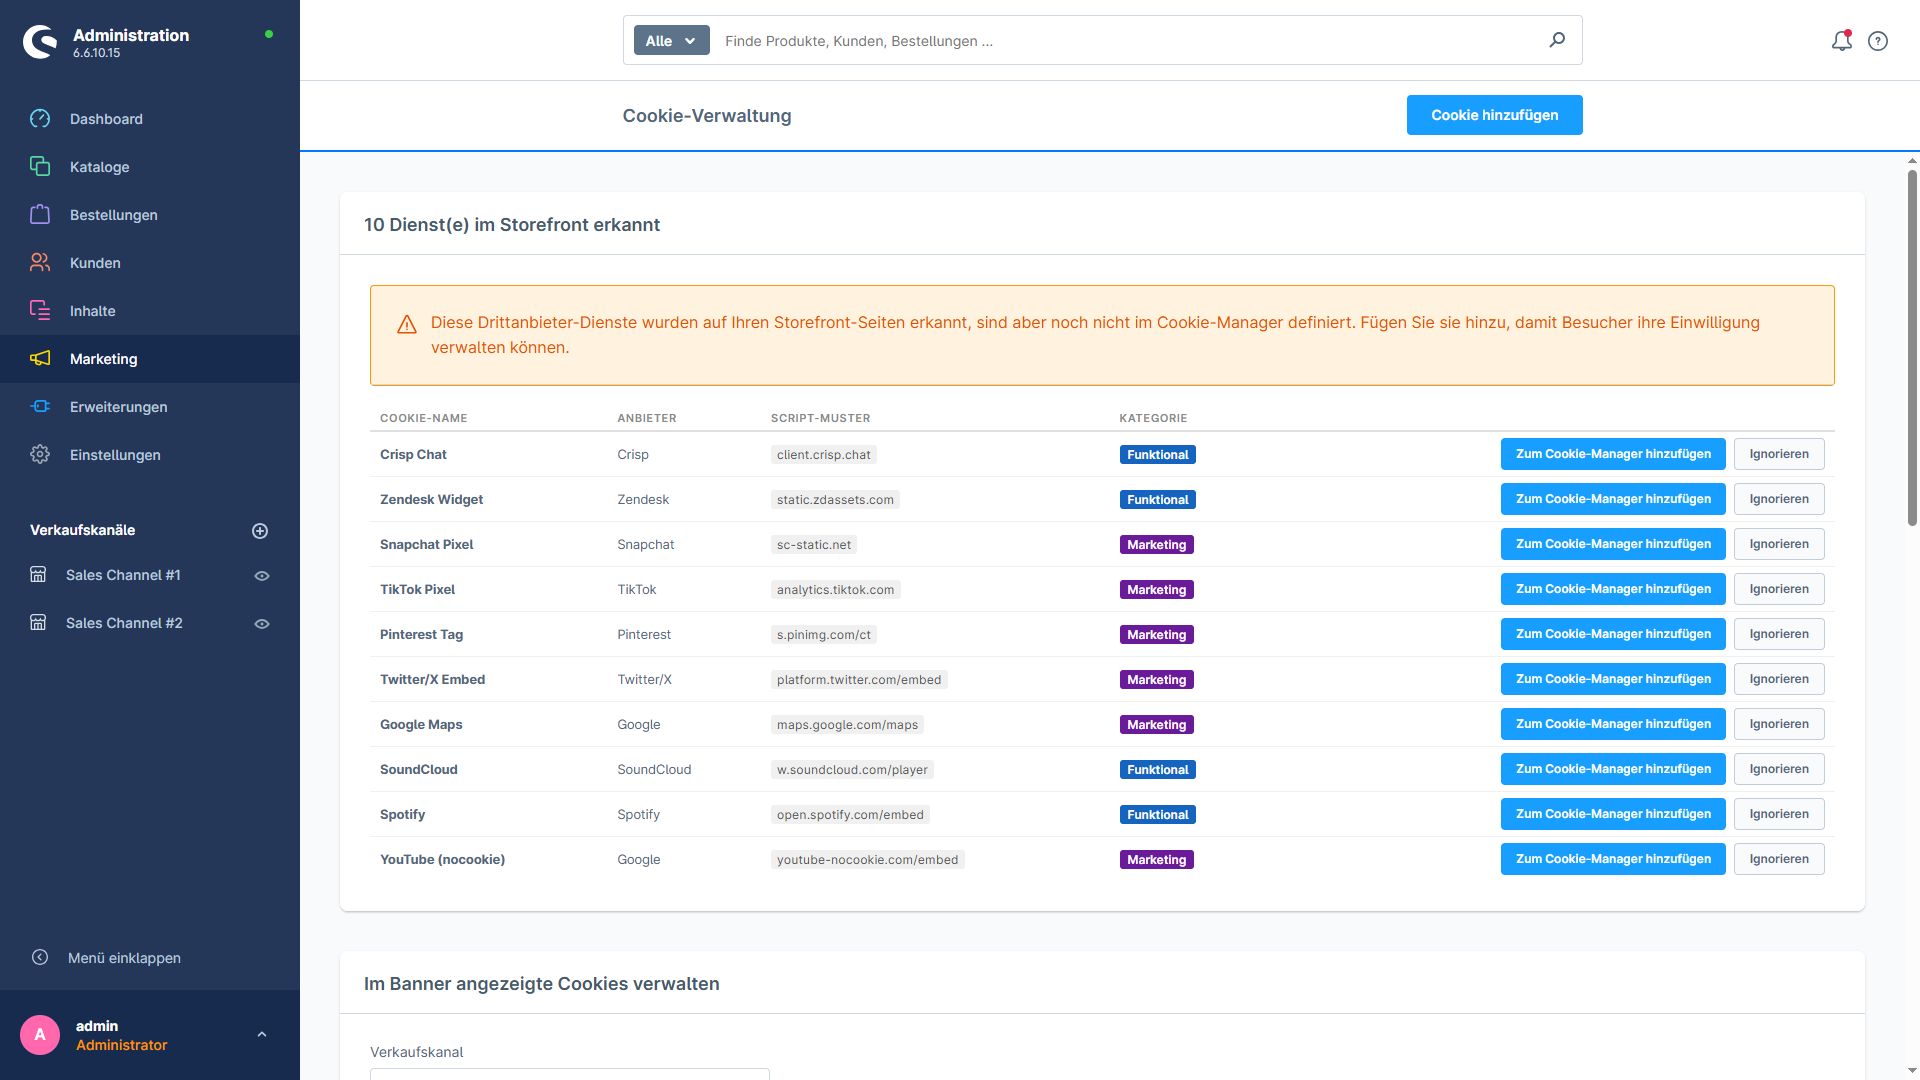The image size is (1920, 1080).
Task: Add Spotify to Cookie-Manager
Action: click(1613, 814)
